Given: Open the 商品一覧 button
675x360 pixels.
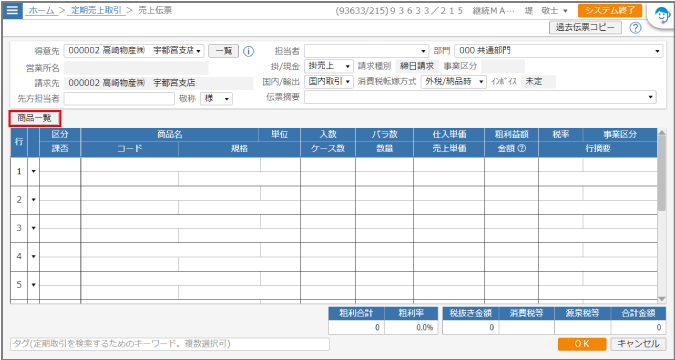Looking at the screenshot, I should 34,118.
